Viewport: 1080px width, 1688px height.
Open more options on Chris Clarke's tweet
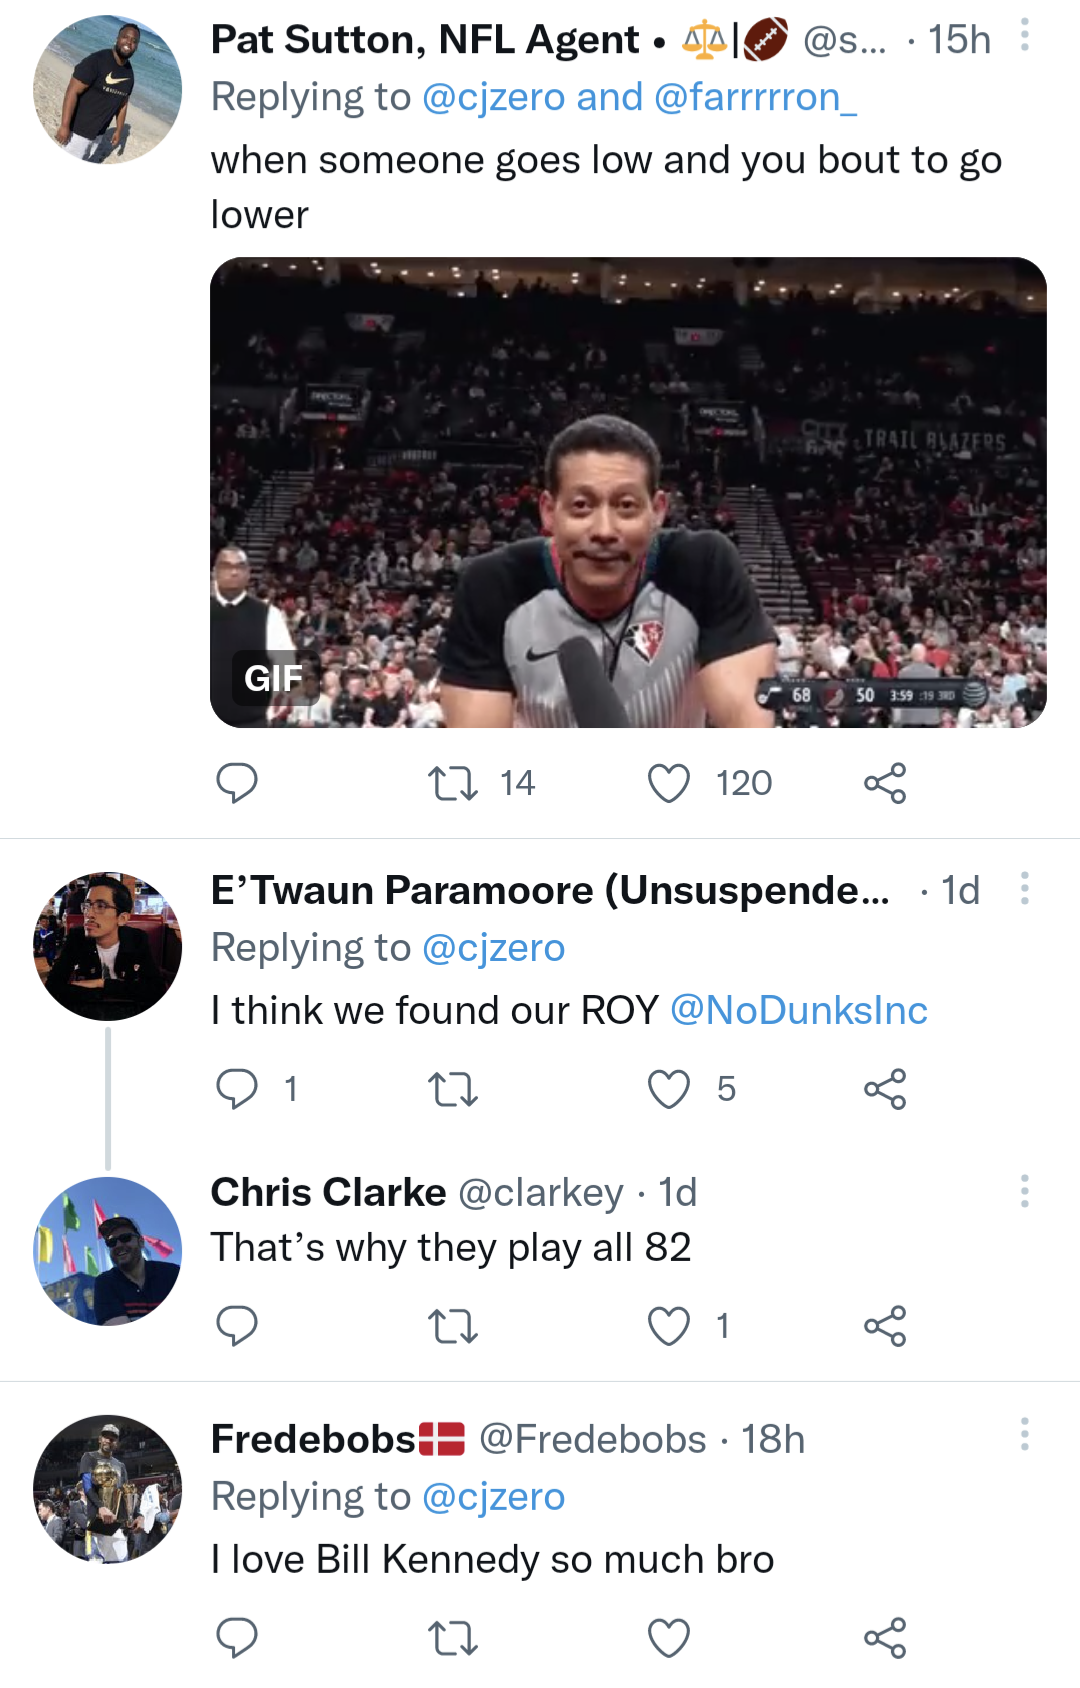[1024, 1190]
